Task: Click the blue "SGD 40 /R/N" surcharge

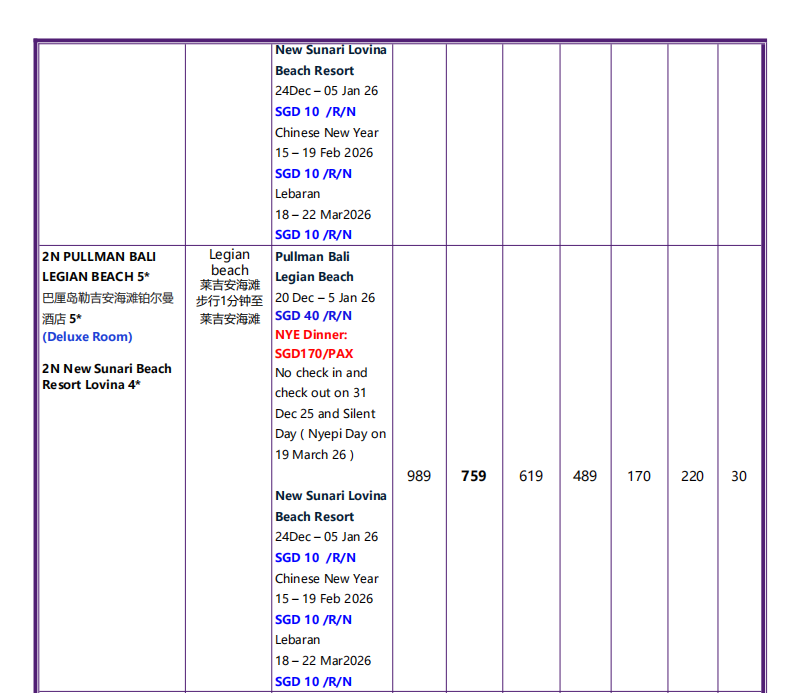Action: 313,315
